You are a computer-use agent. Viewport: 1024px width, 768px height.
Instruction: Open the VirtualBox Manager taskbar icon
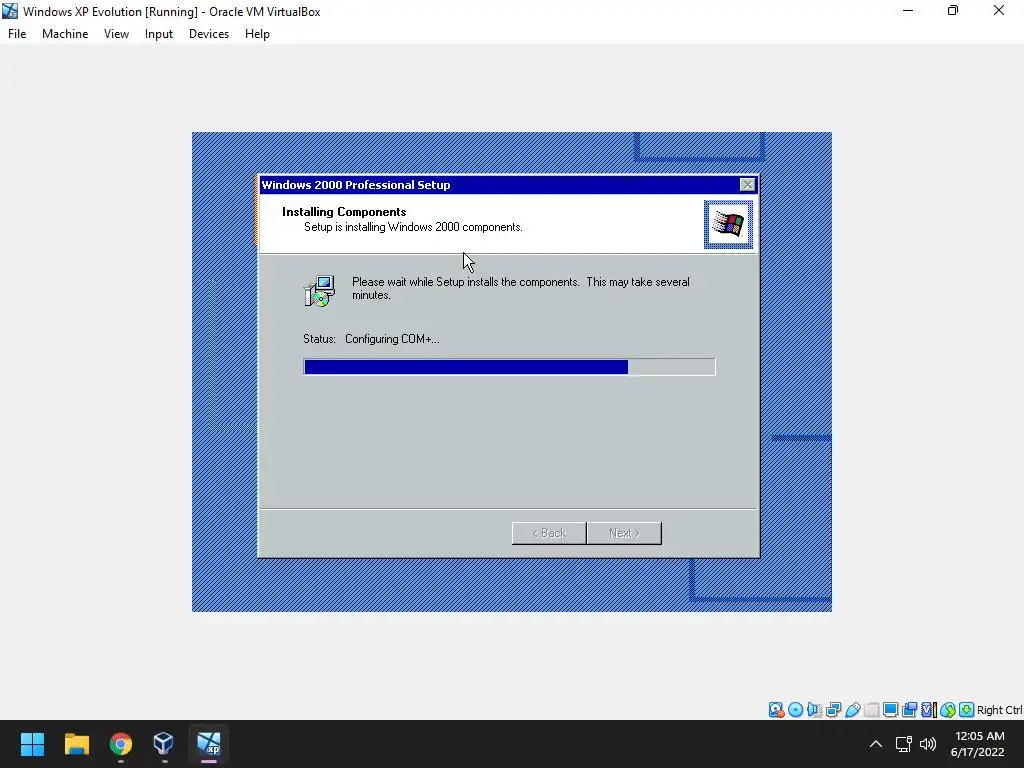coord(164,744)
